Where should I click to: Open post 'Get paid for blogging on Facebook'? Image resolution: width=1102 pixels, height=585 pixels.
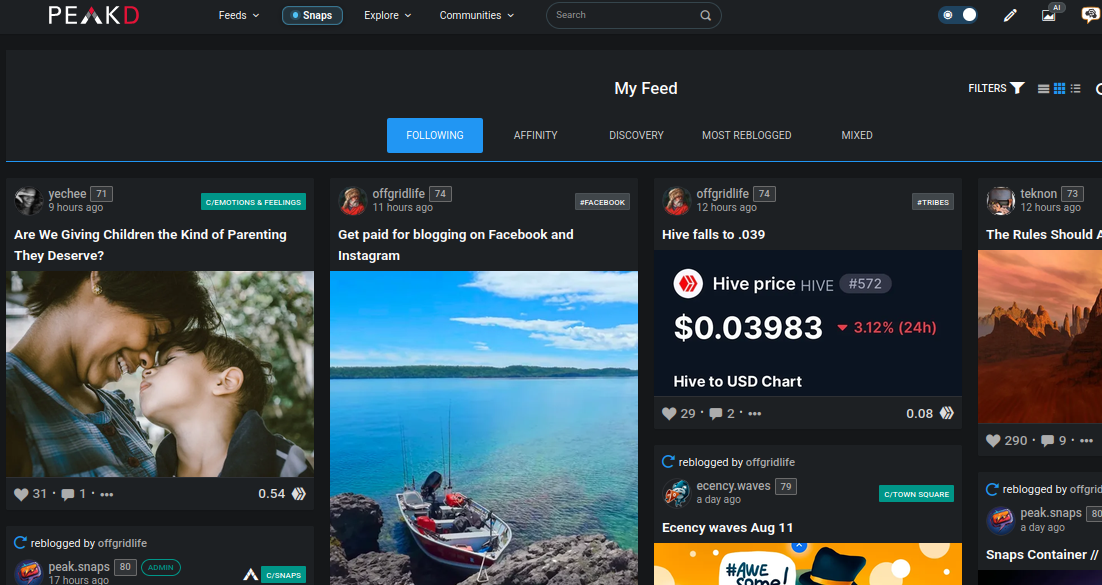coord(455,245)
